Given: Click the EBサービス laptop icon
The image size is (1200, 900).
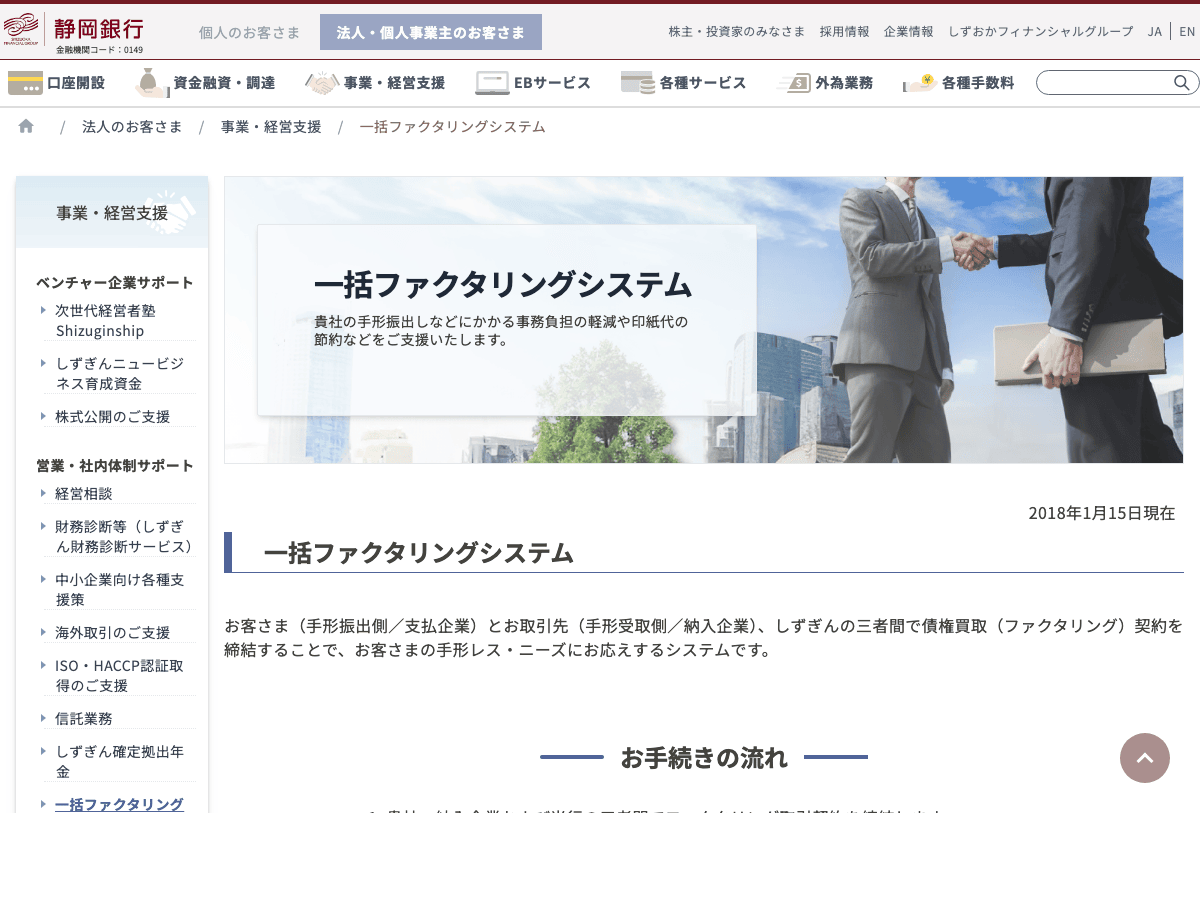Looking at the screenshot, I should coord(492,83).
